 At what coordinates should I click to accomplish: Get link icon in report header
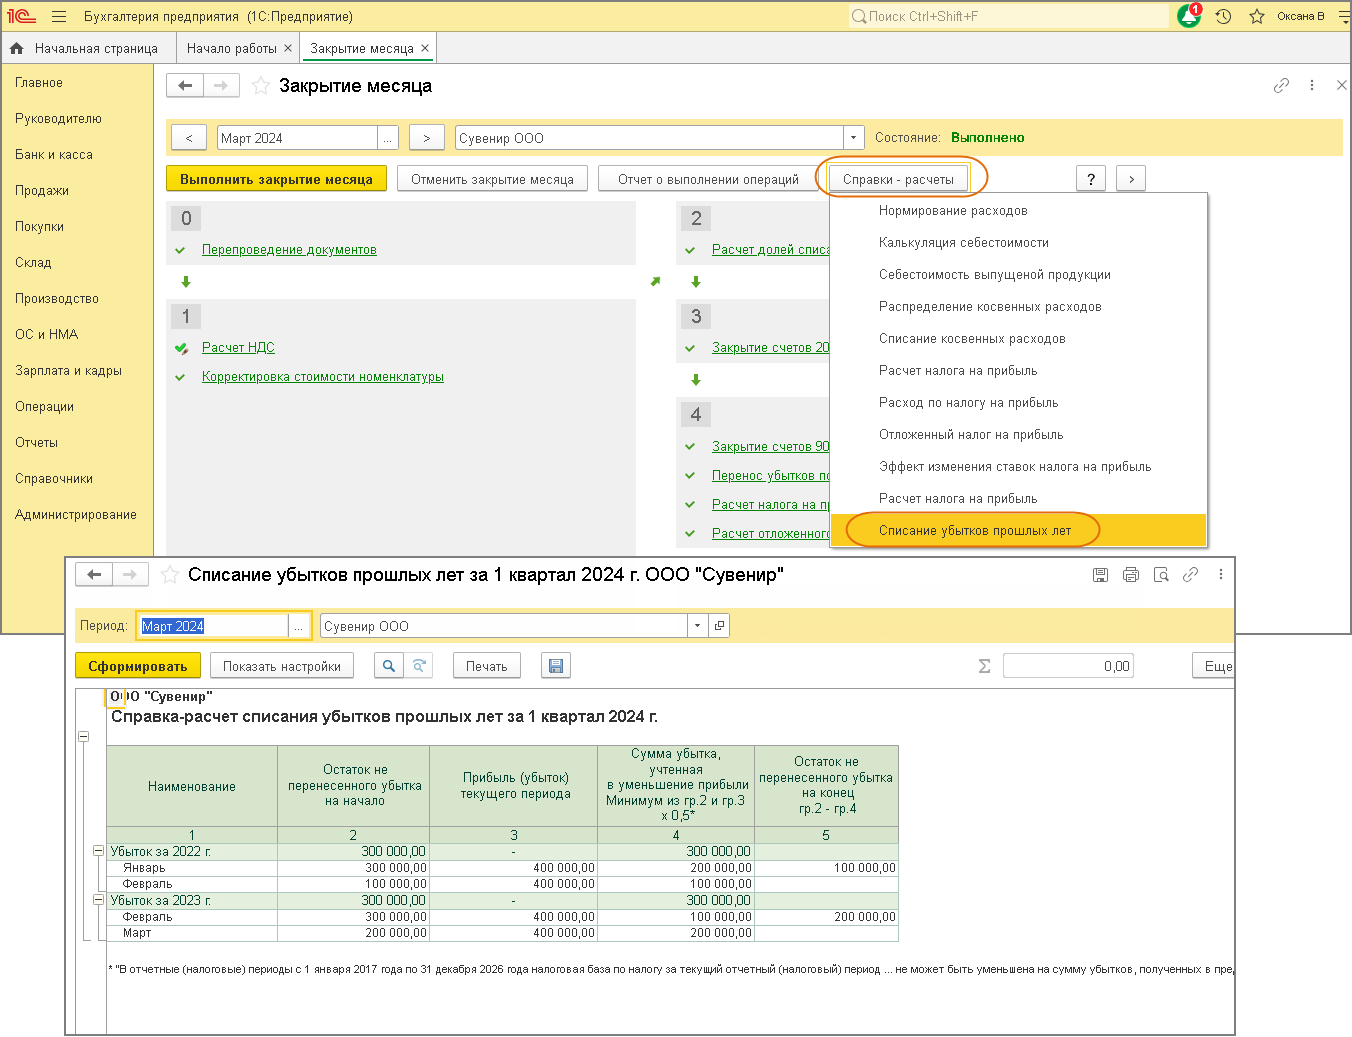pyautogui.click(x=1190, y=575)
